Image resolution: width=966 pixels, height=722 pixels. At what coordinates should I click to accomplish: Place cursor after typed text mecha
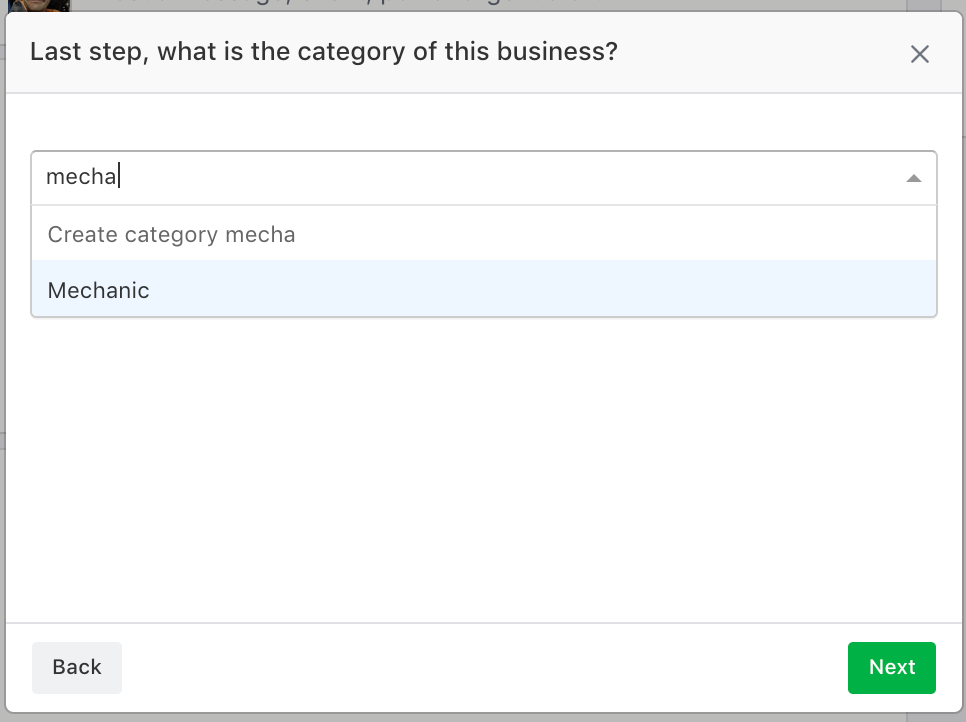pyautogui.click(x=120, y=177)
